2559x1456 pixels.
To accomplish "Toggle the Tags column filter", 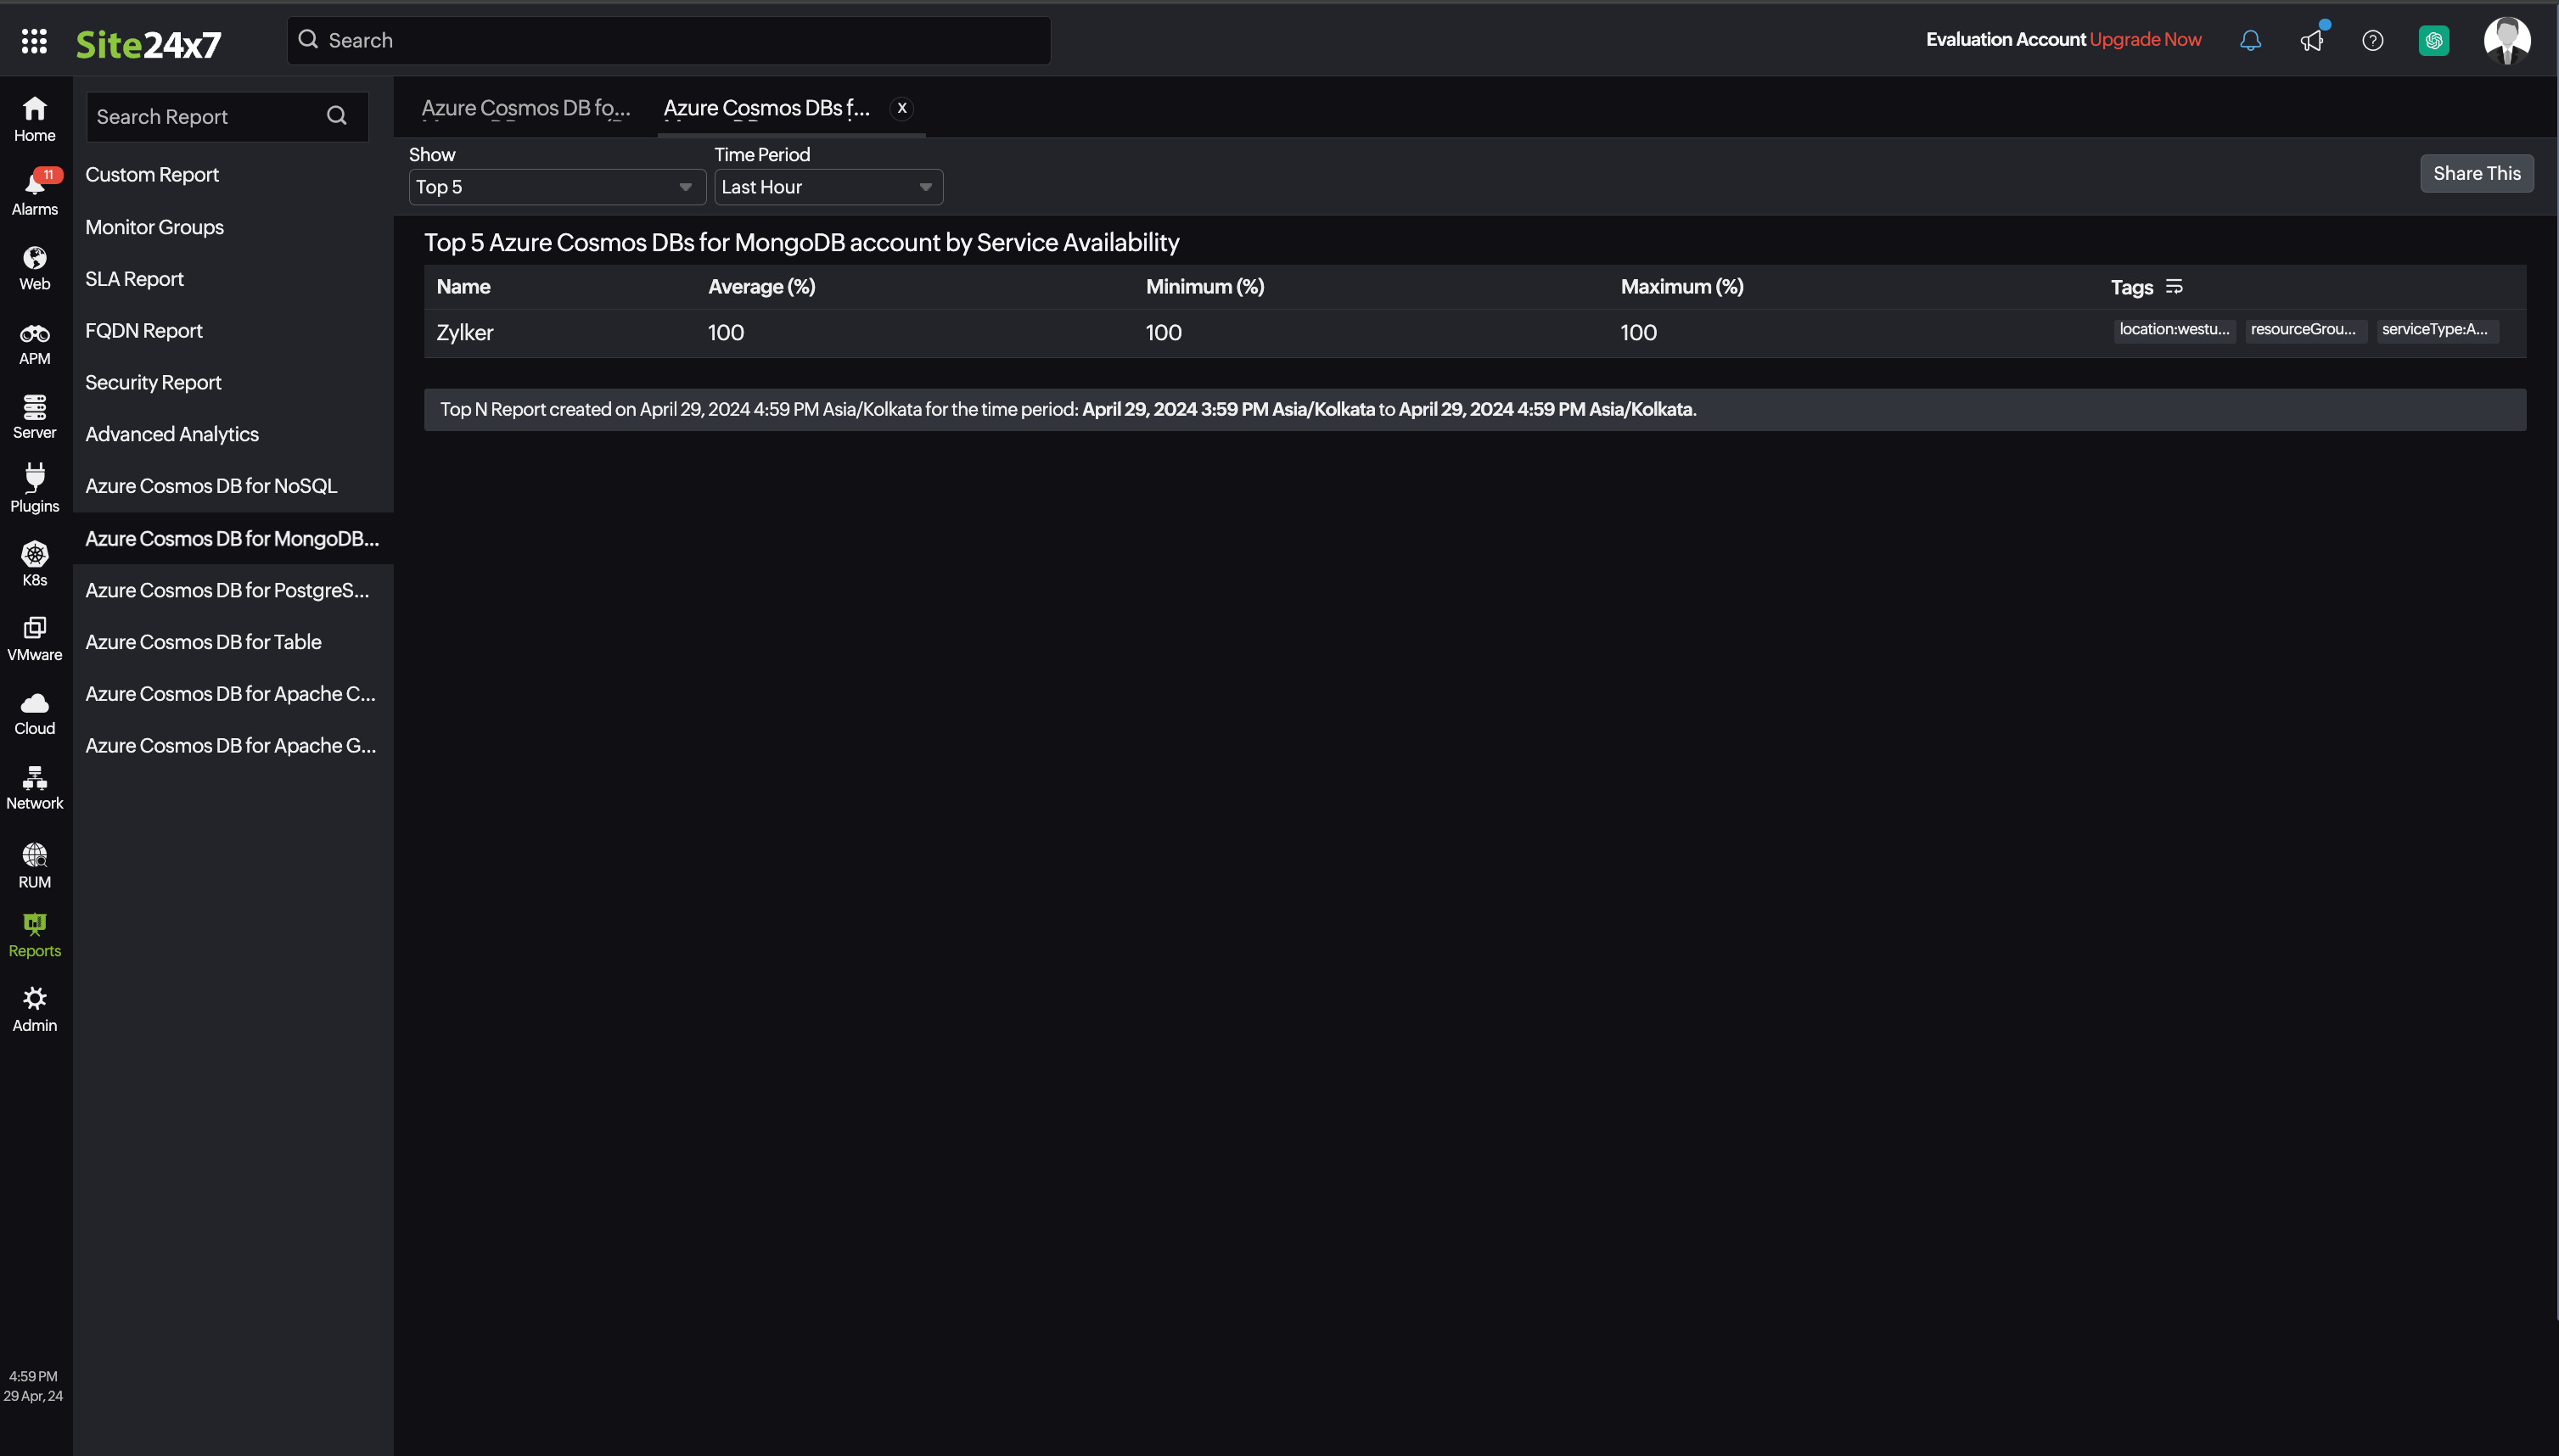I will click(2174, 287).
